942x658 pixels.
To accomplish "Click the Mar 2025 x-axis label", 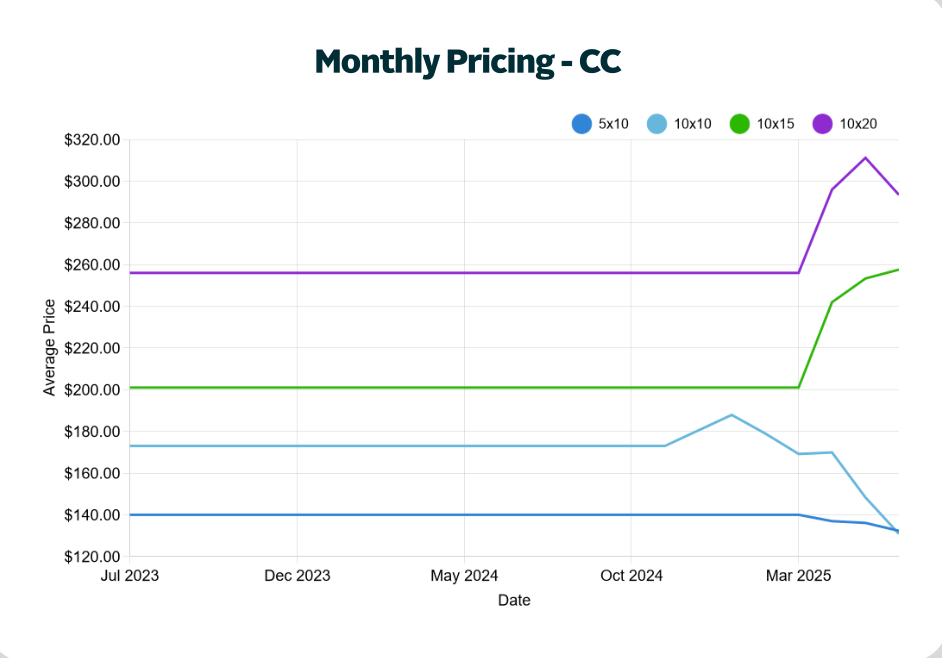I will coord(798,576).
